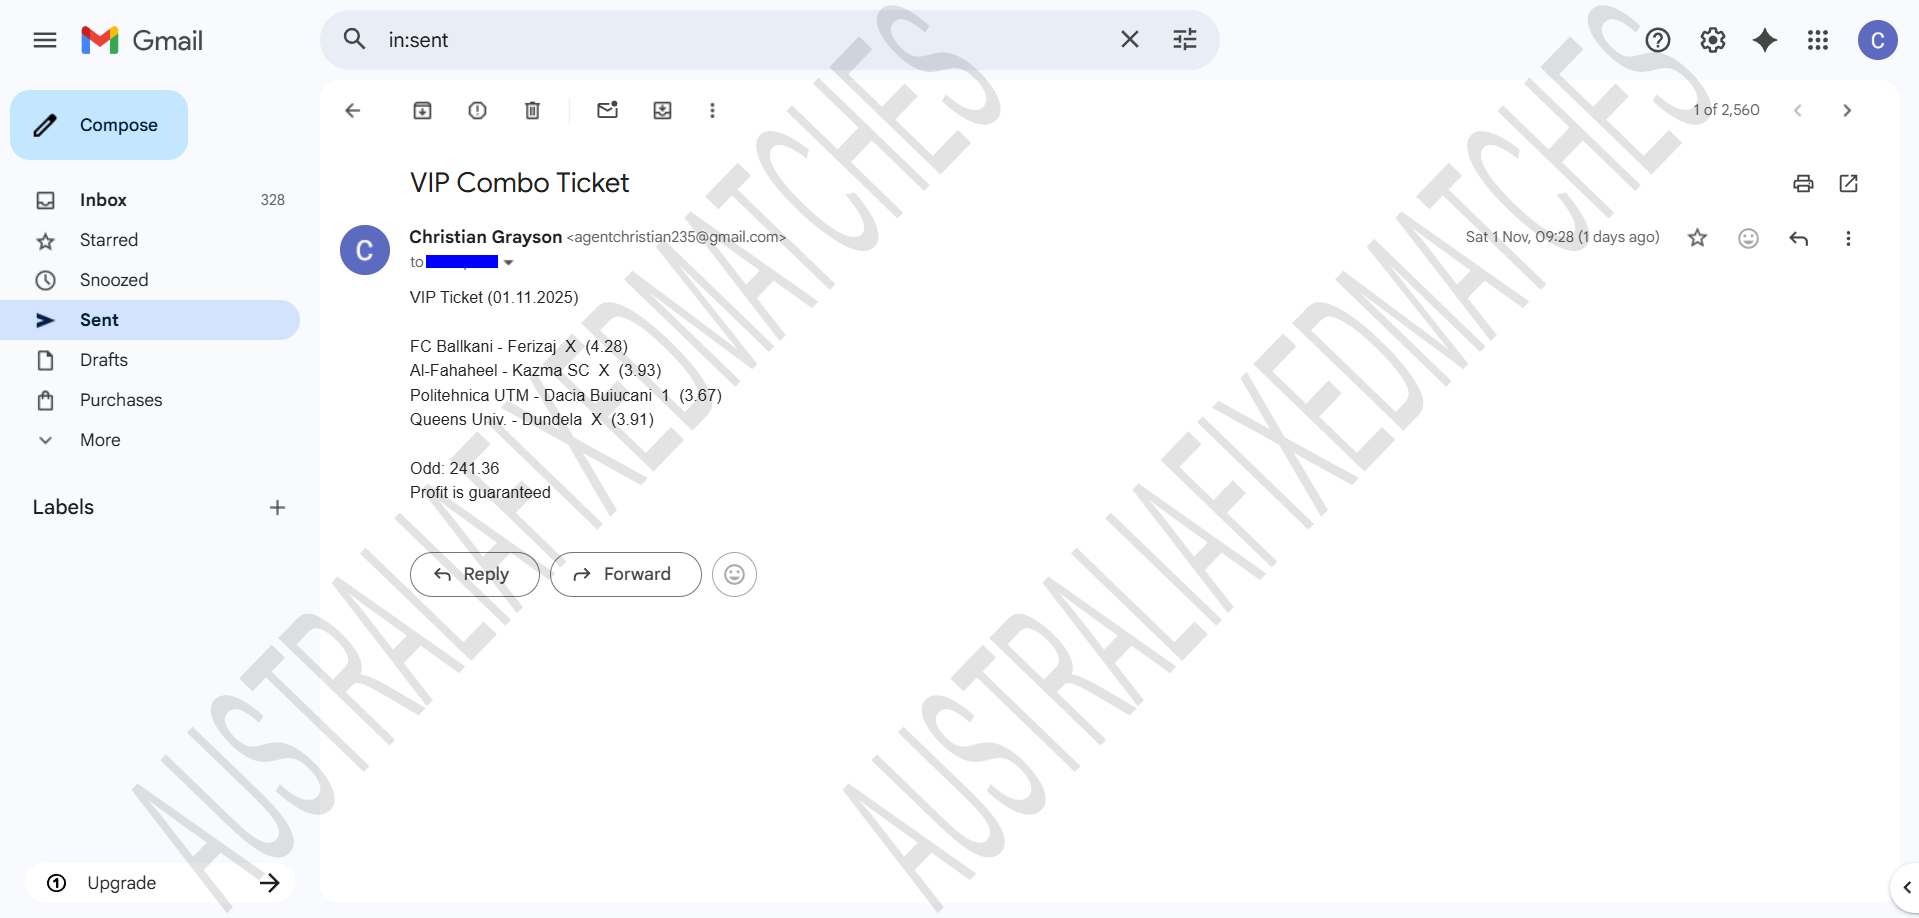The image size is (1919, 918).
Task: Show the side panel with bottom arrow
Action: coord(1906,887)
